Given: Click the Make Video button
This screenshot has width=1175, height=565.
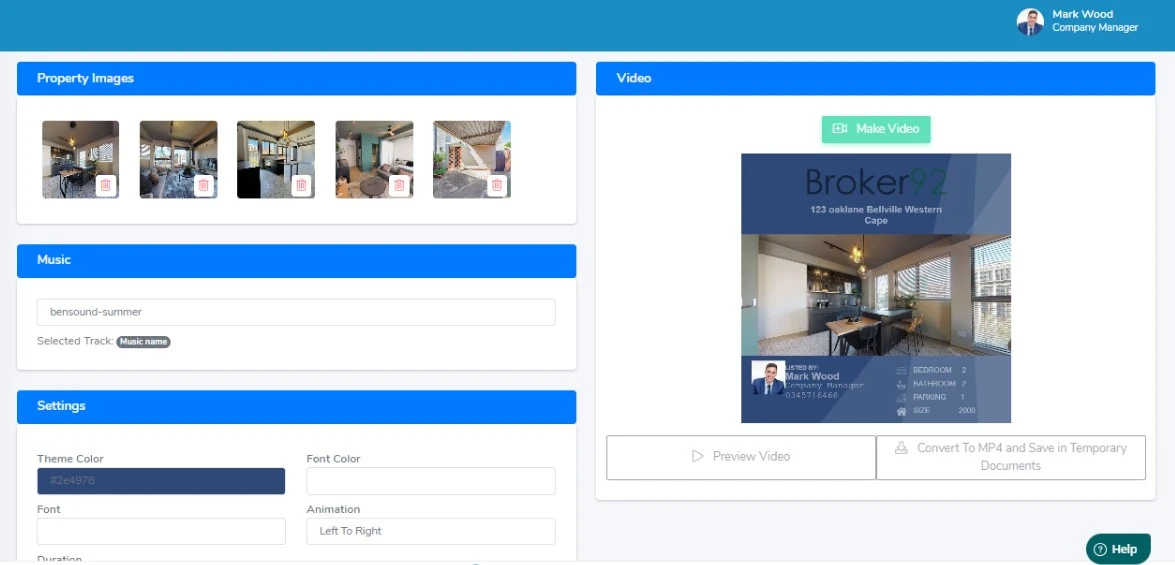Looking at the screenshot, I should (x=876, y=129).
